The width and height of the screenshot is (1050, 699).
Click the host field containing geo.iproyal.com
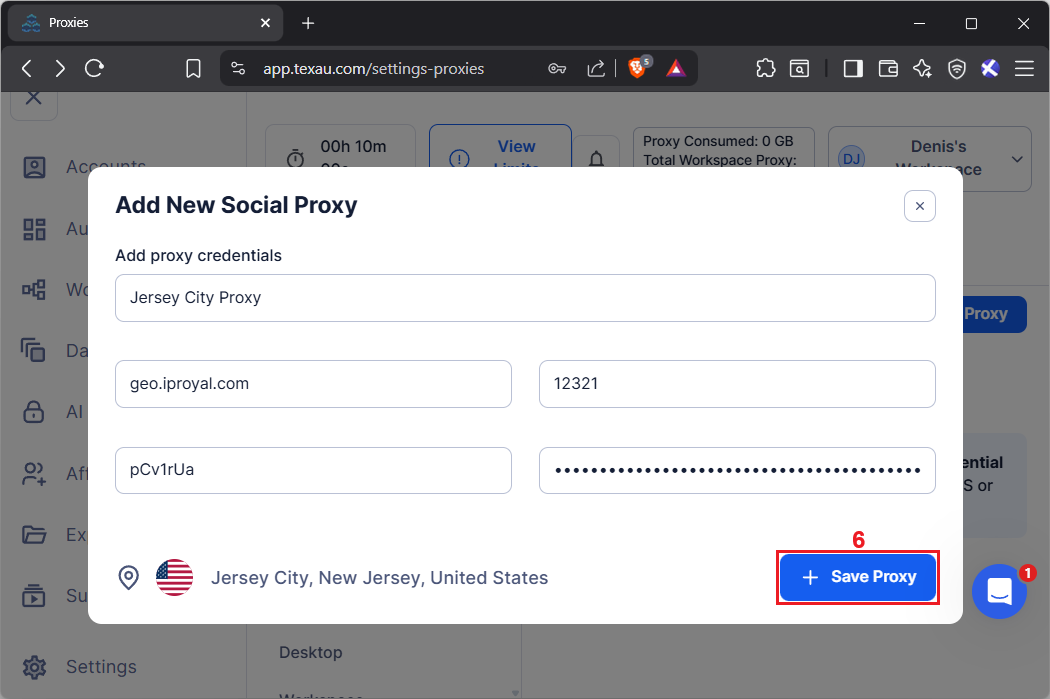pos(313,384)
